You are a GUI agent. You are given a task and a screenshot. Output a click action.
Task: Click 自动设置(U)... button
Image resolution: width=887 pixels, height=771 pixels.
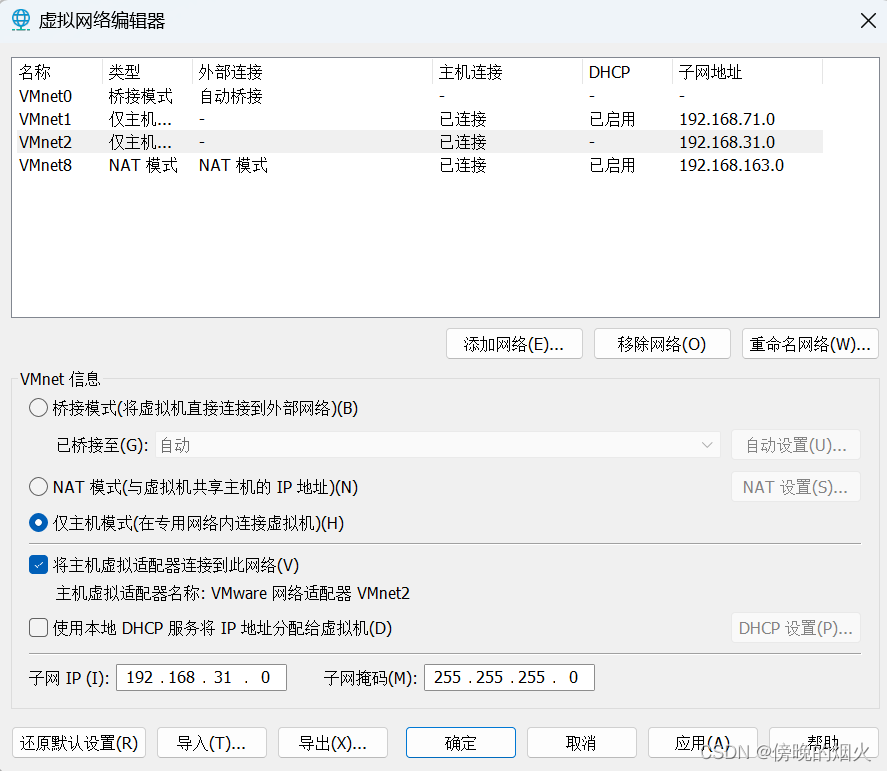click(x=796, y=445)
